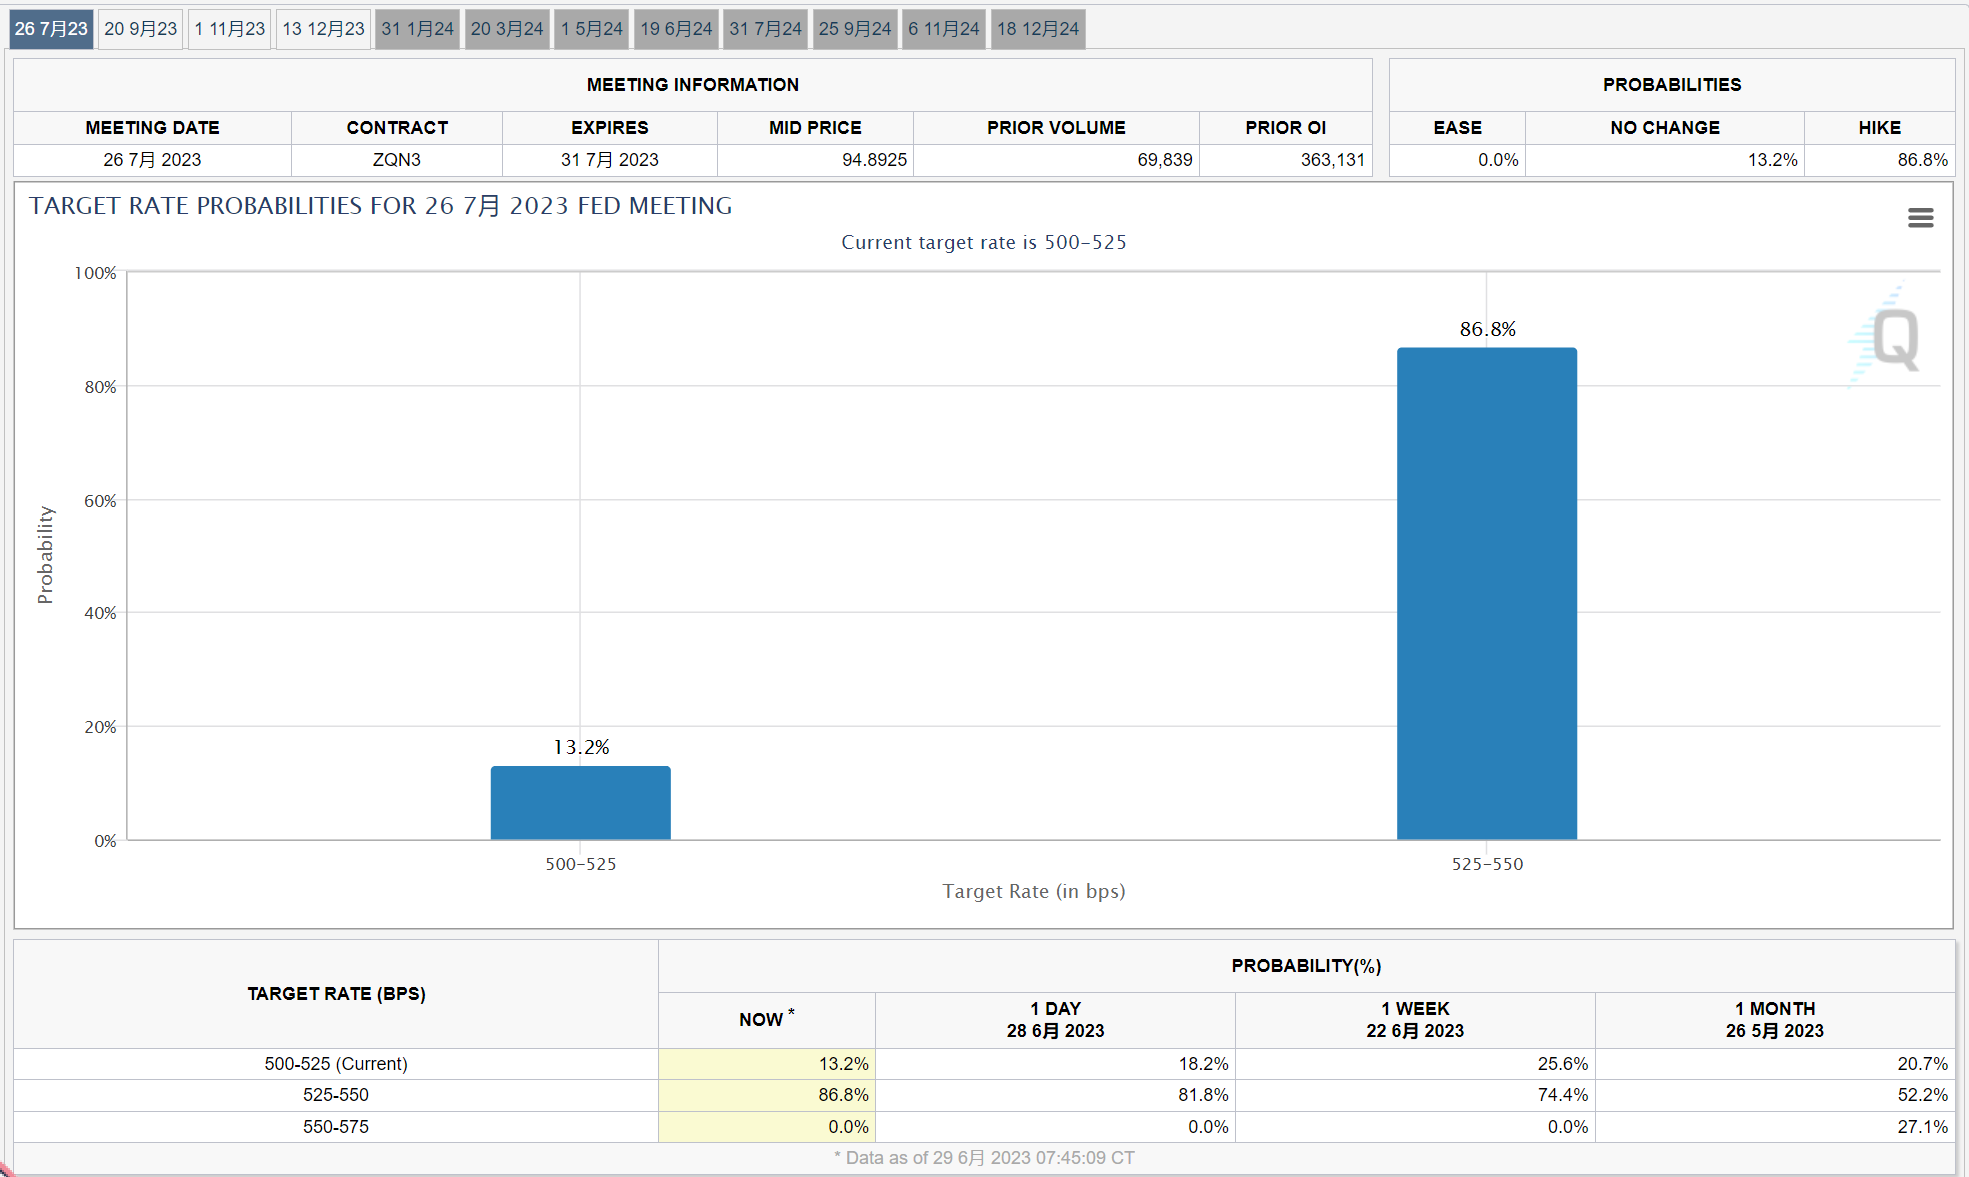Click the 13.2% blue bar
The height and width of the screenshot is (1177, 1969).
click(x=580, y=803)
